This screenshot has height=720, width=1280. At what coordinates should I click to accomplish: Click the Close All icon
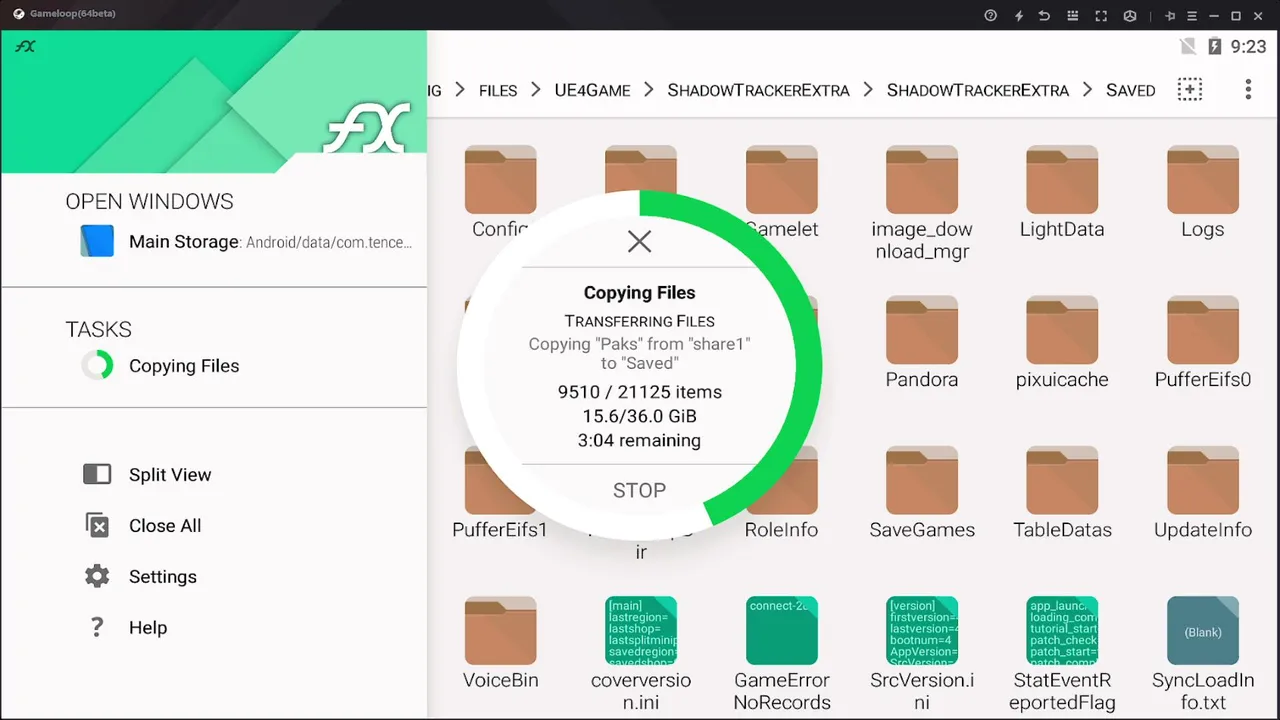(97, 525)
